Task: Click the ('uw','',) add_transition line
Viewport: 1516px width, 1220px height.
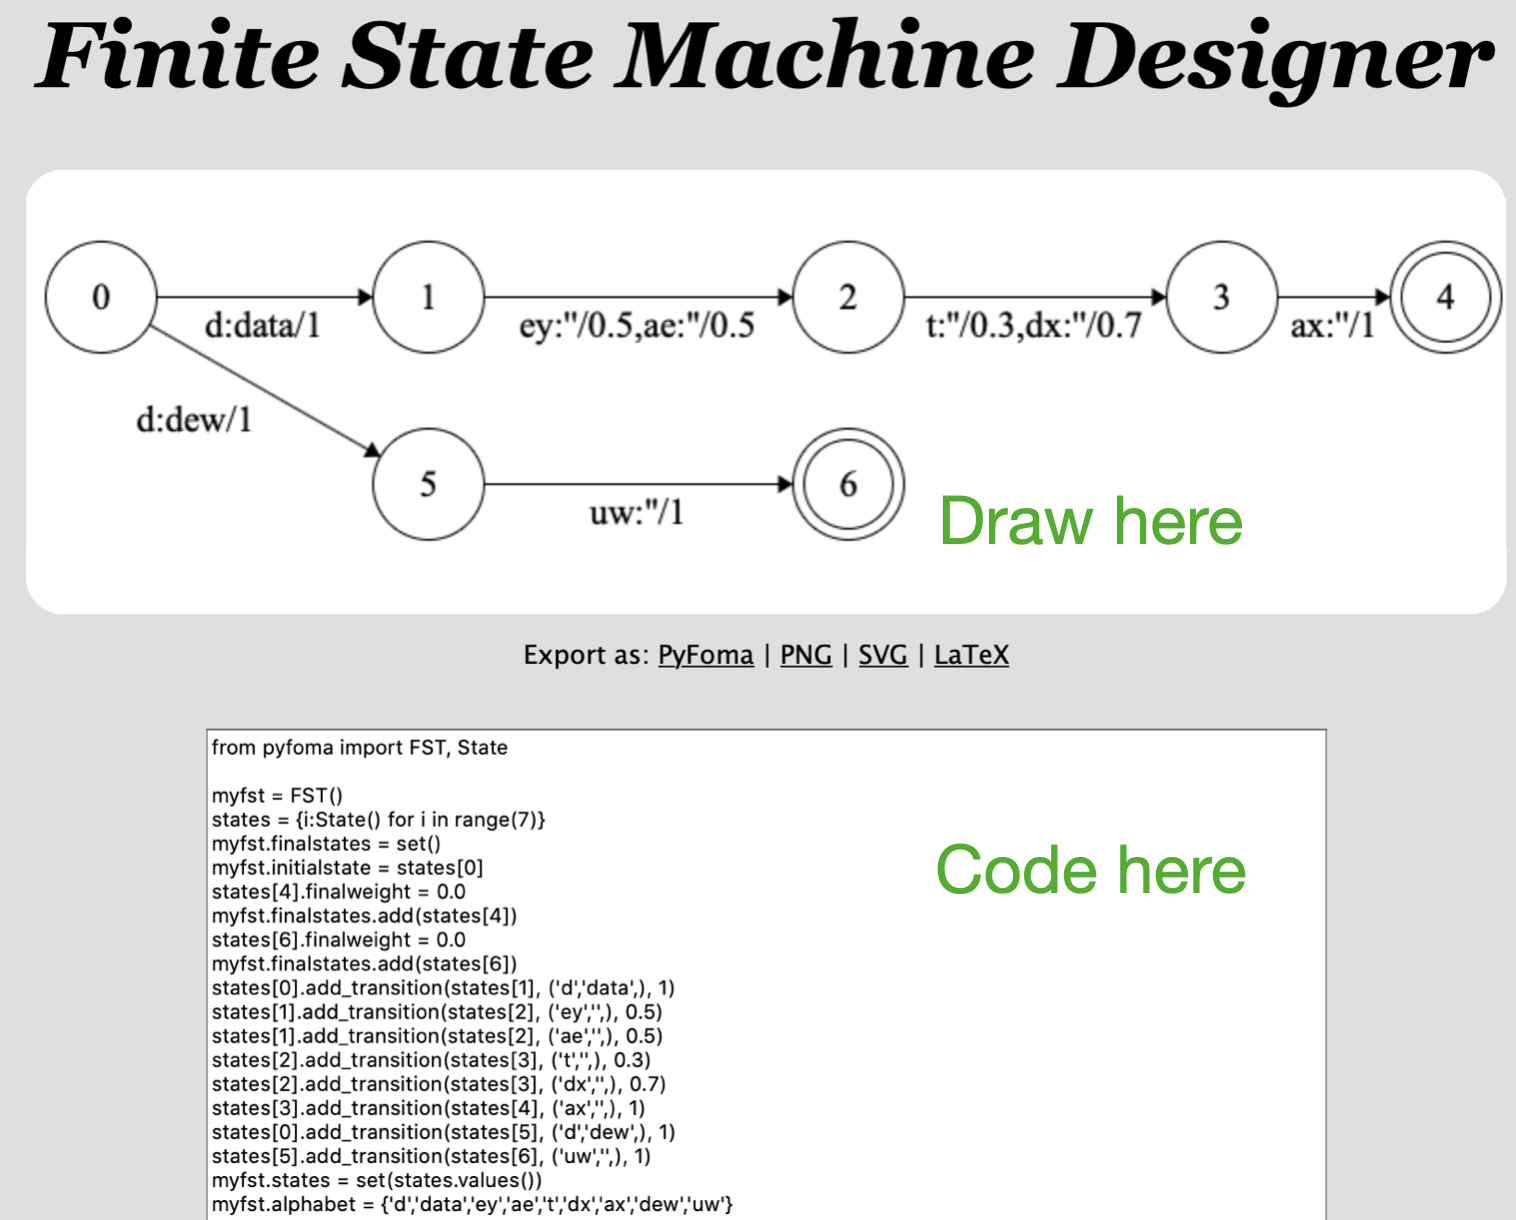Action: [431, 1155]
